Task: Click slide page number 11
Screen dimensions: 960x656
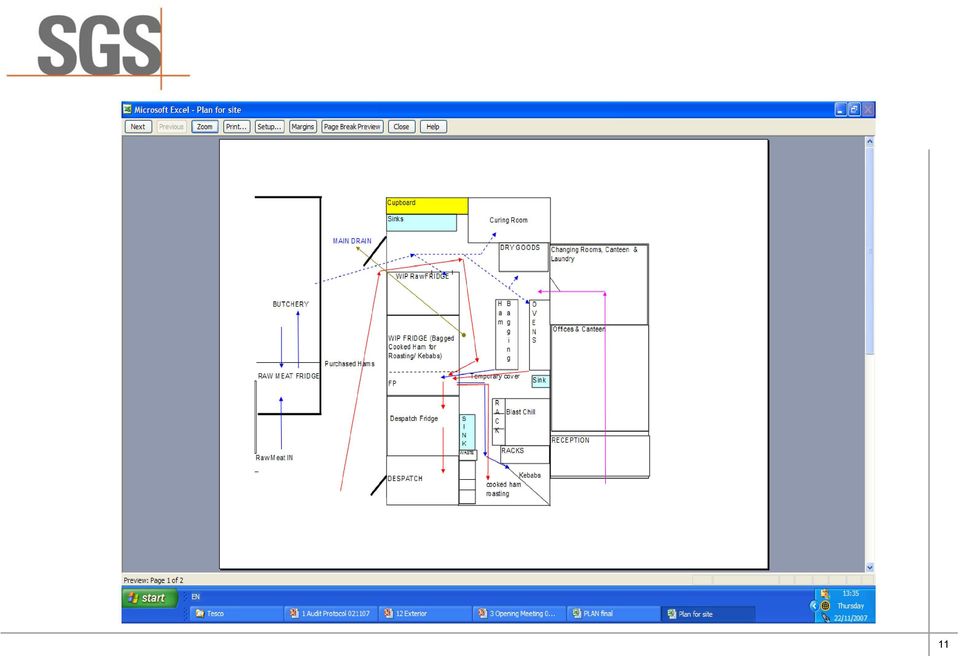Action: tap(943, 644)
